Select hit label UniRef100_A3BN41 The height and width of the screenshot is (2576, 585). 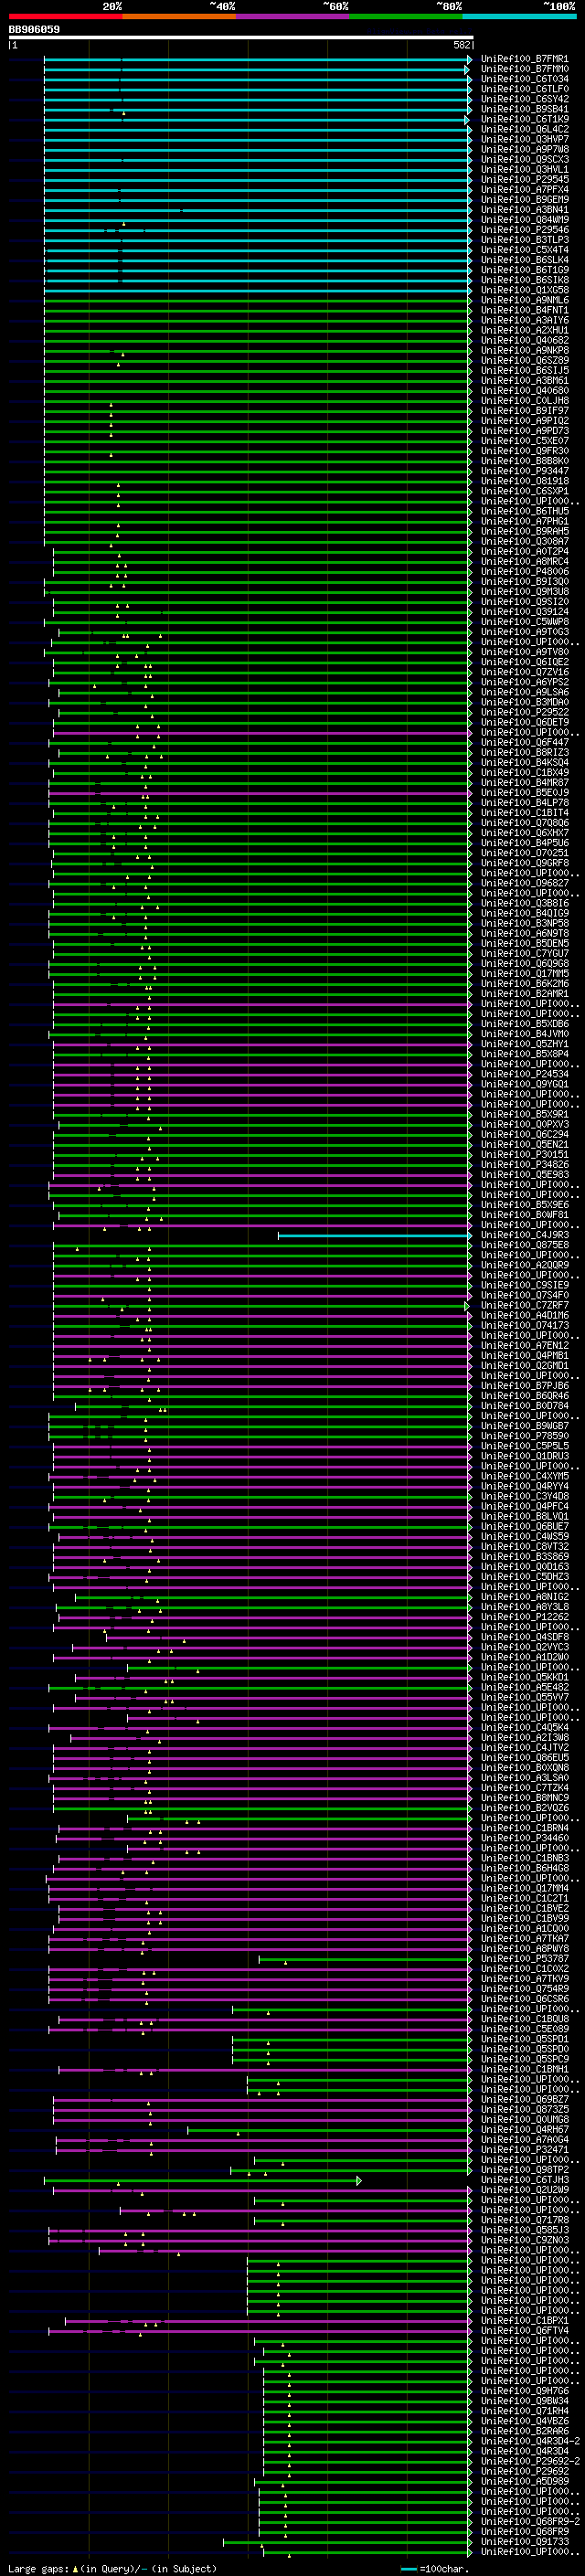click(524, 210)
